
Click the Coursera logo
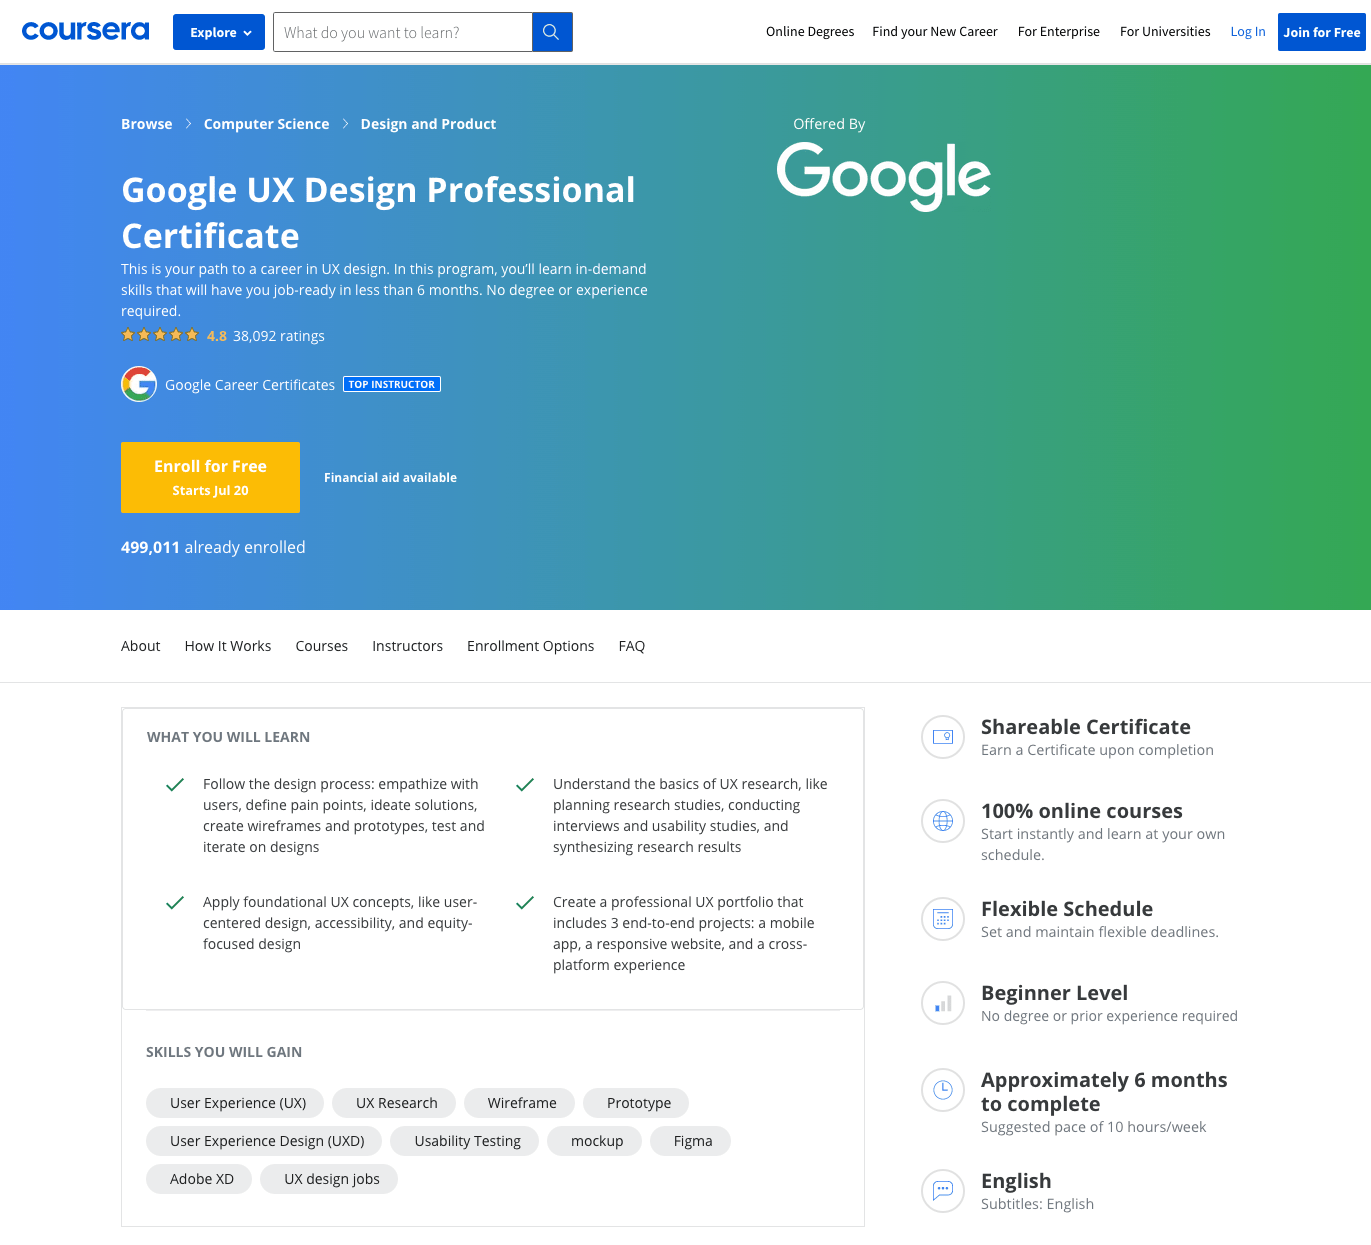pyautogui.click(x=85, y=30)
